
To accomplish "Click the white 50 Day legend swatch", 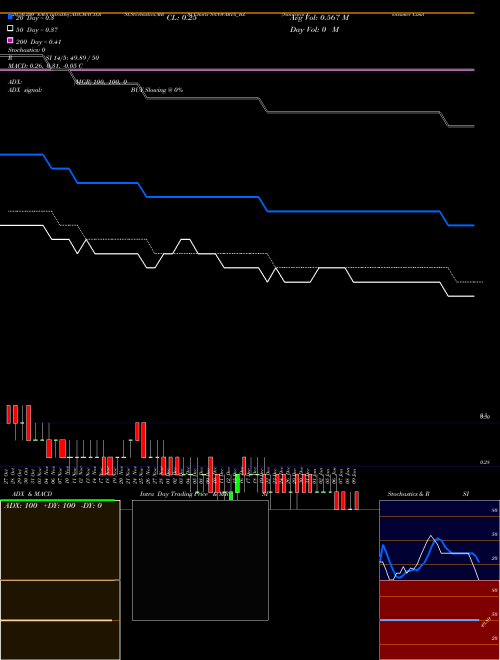I will click(x=10, y=29).
